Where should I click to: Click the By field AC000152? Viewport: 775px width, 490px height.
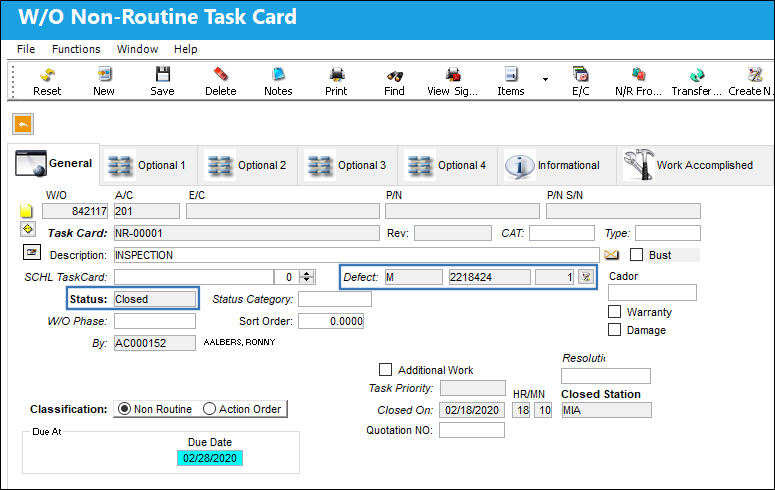click(155, 343)
